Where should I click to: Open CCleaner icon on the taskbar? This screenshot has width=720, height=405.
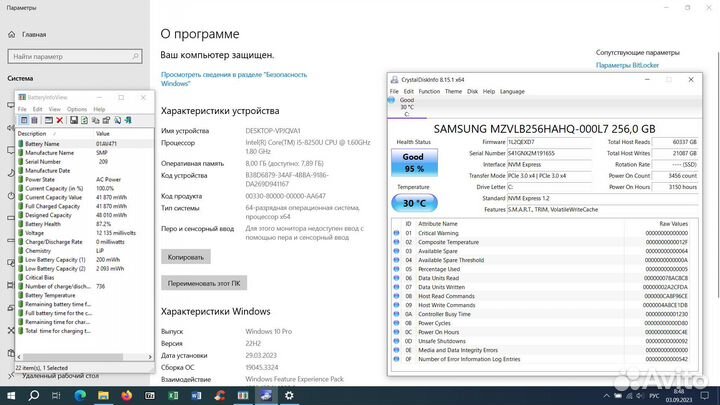click(219, 395)
